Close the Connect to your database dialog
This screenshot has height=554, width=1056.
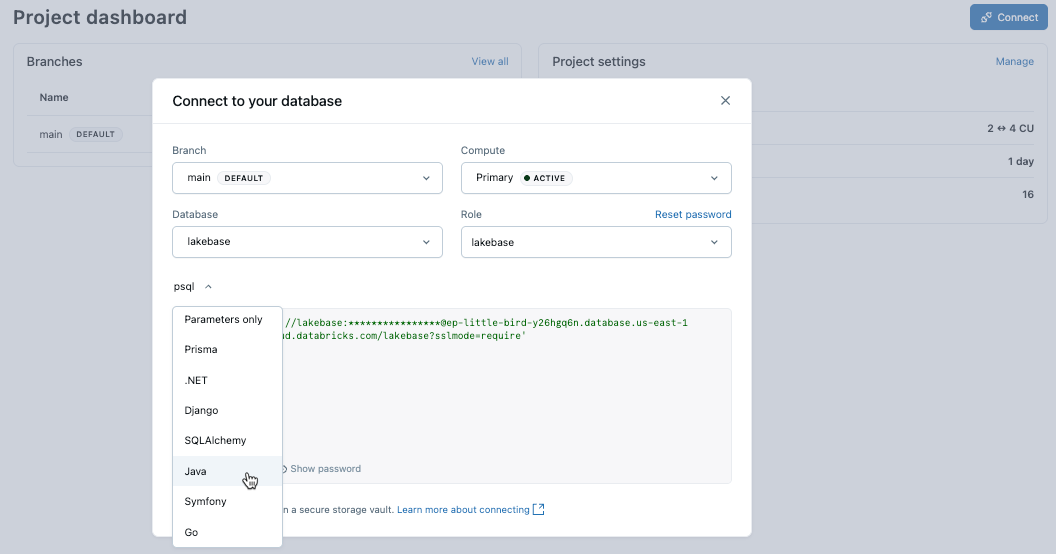[725, 101]
